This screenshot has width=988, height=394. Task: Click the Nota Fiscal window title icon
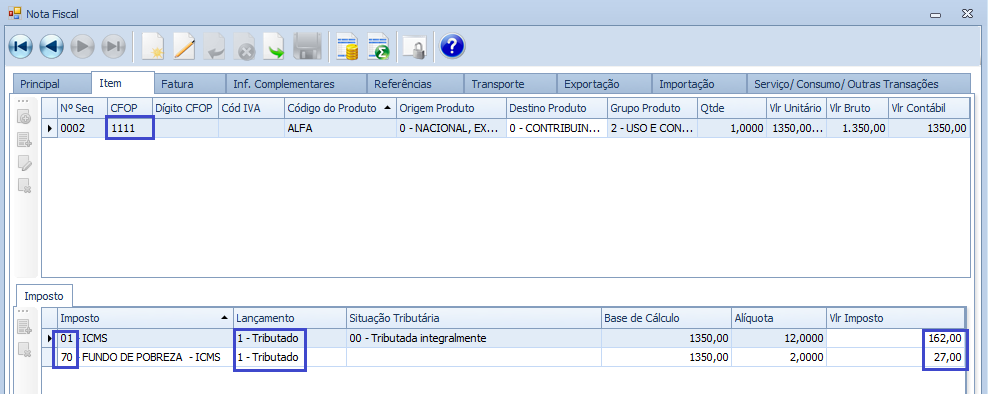pos(14,13)
